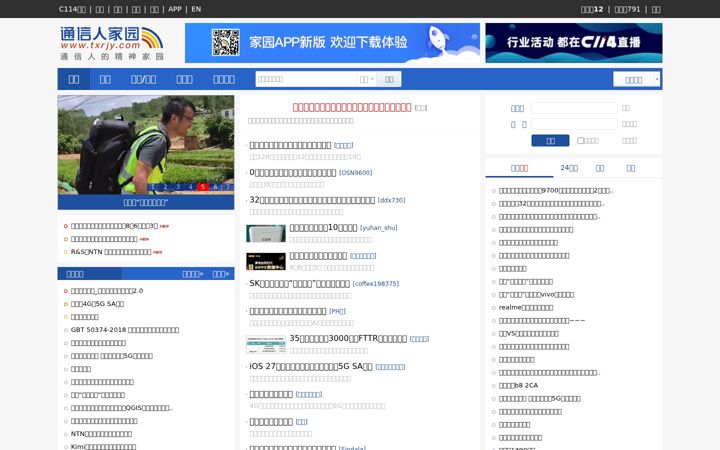Open the post title starting with 32
The height and width of the screenshot is (450, 720).
point(312,200)
